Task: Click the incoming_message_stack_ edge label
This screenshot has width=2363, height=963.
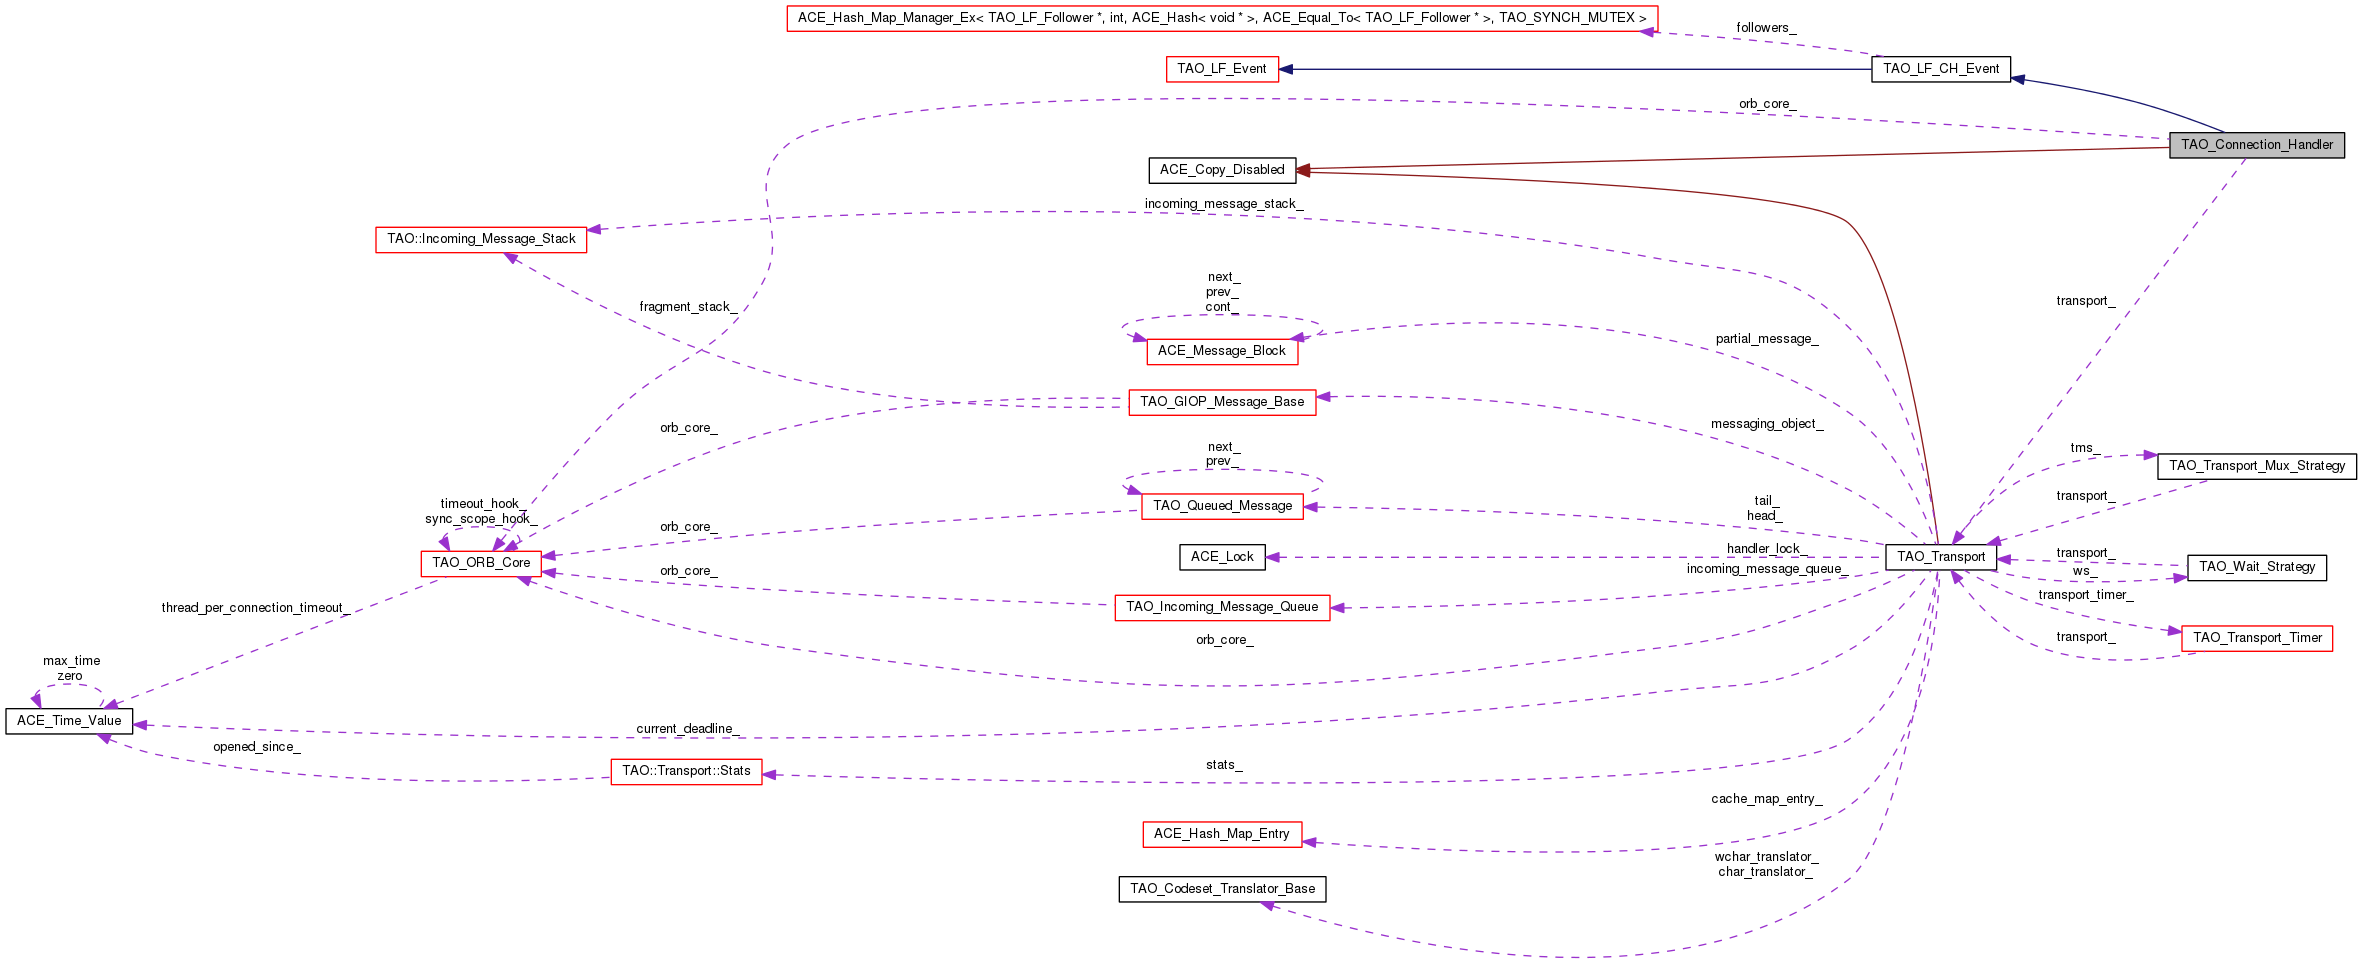Action: 1224,204
